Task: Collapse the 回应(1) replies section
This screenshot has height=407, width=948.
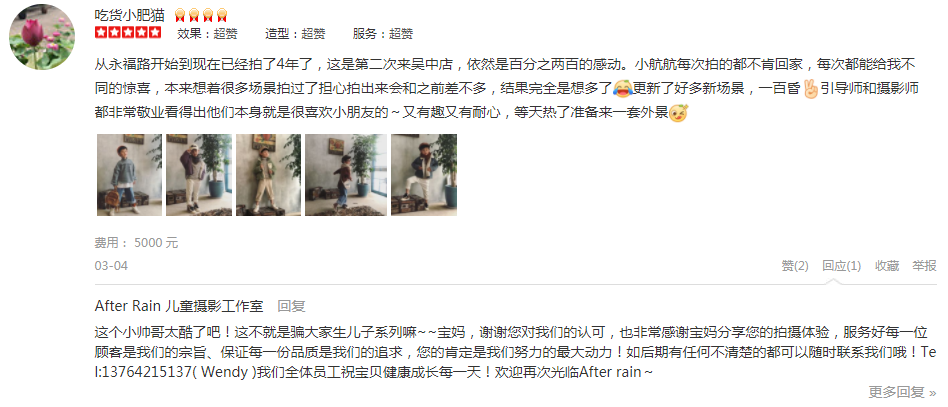Action: 841,265
